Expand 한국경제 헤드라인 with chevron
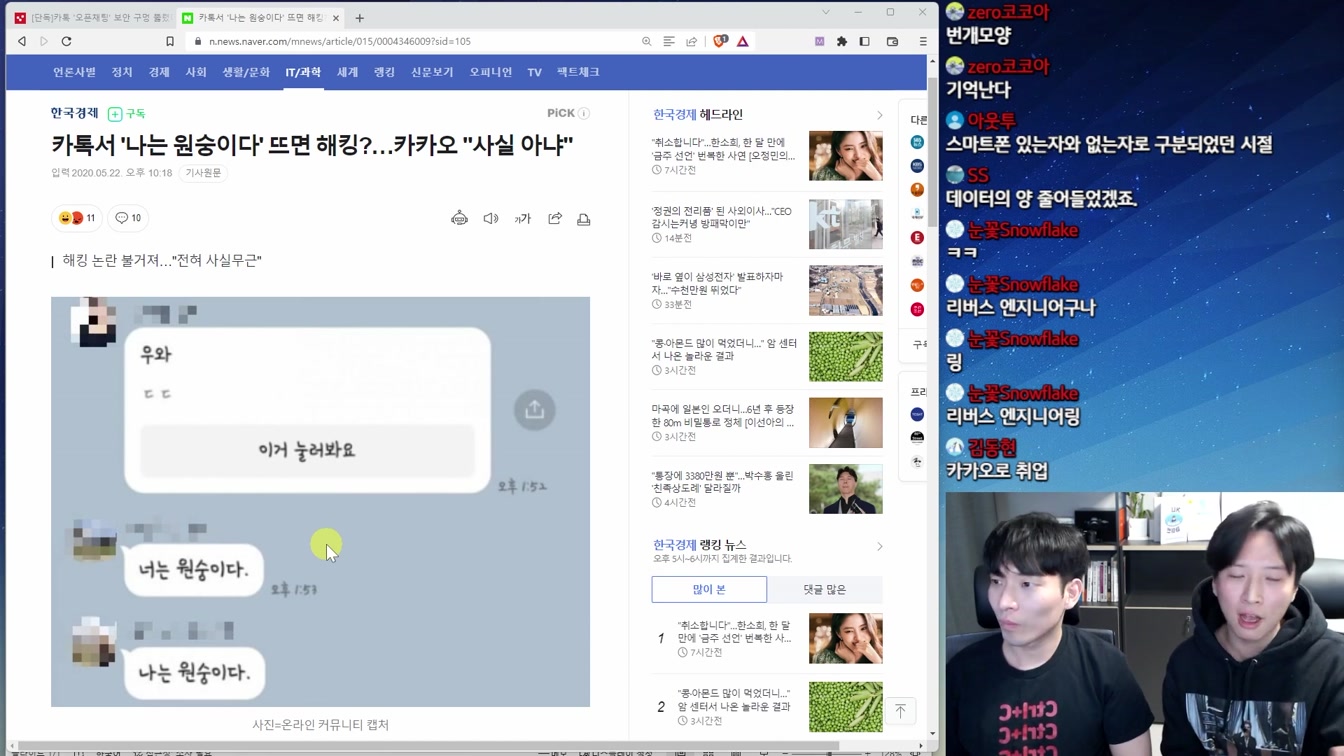The image size is (1344, 756). click(x=879, y=115)
